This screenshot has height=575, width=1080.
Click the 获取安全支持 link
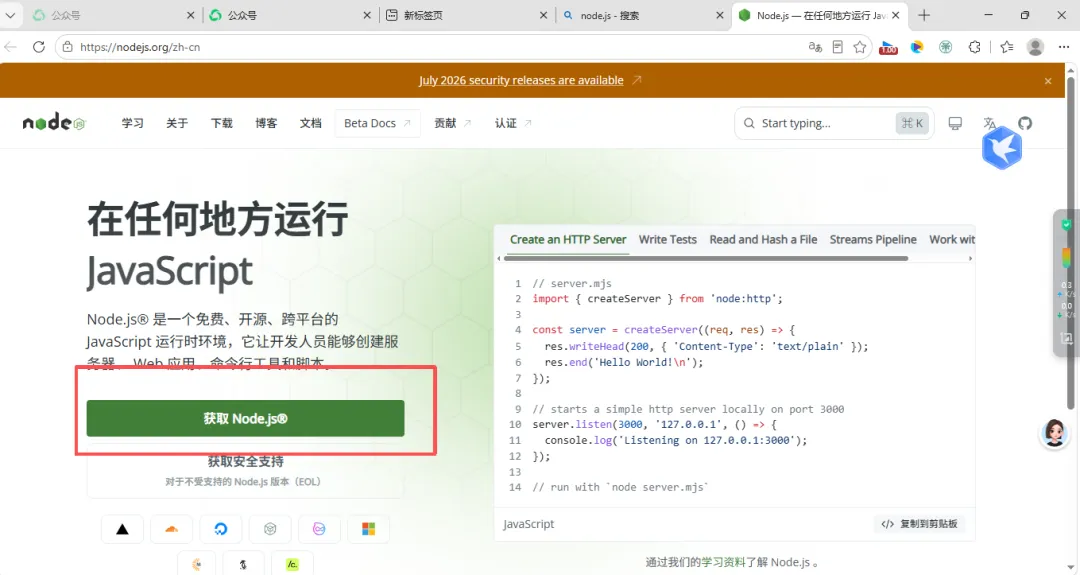click(245, 461)
